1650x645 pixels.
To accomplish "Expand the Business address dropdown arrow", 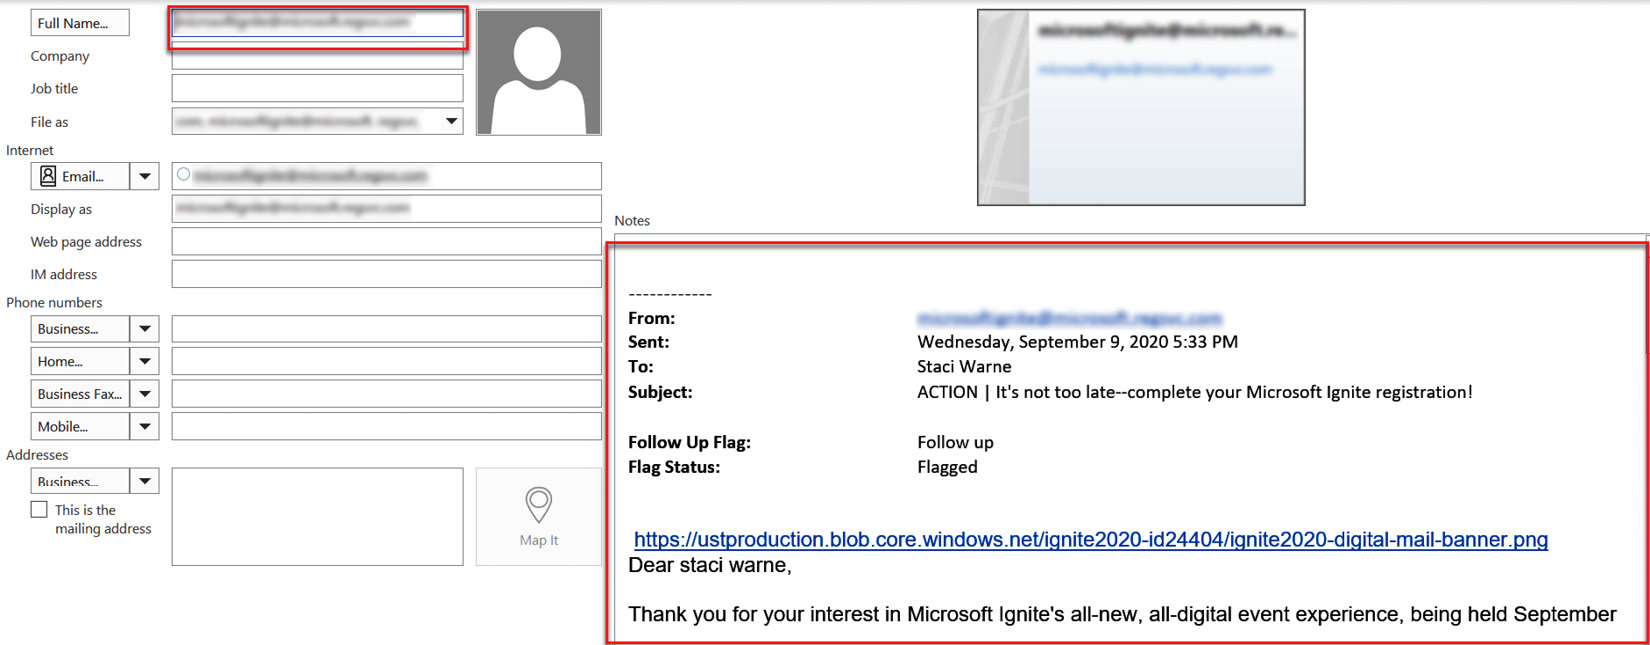I will 145,481.
